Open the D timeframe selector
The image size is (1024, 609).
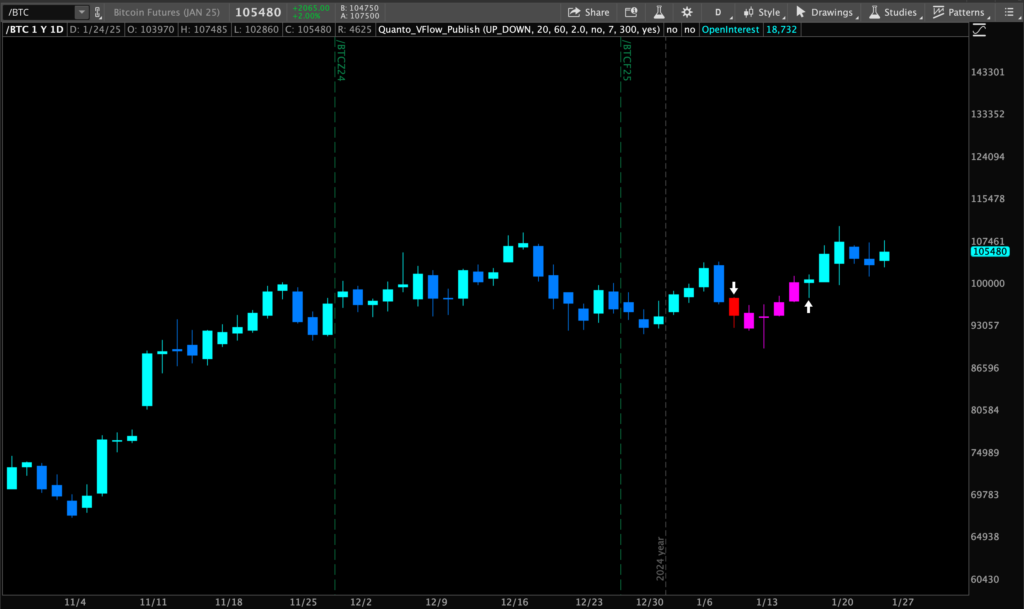717,12
